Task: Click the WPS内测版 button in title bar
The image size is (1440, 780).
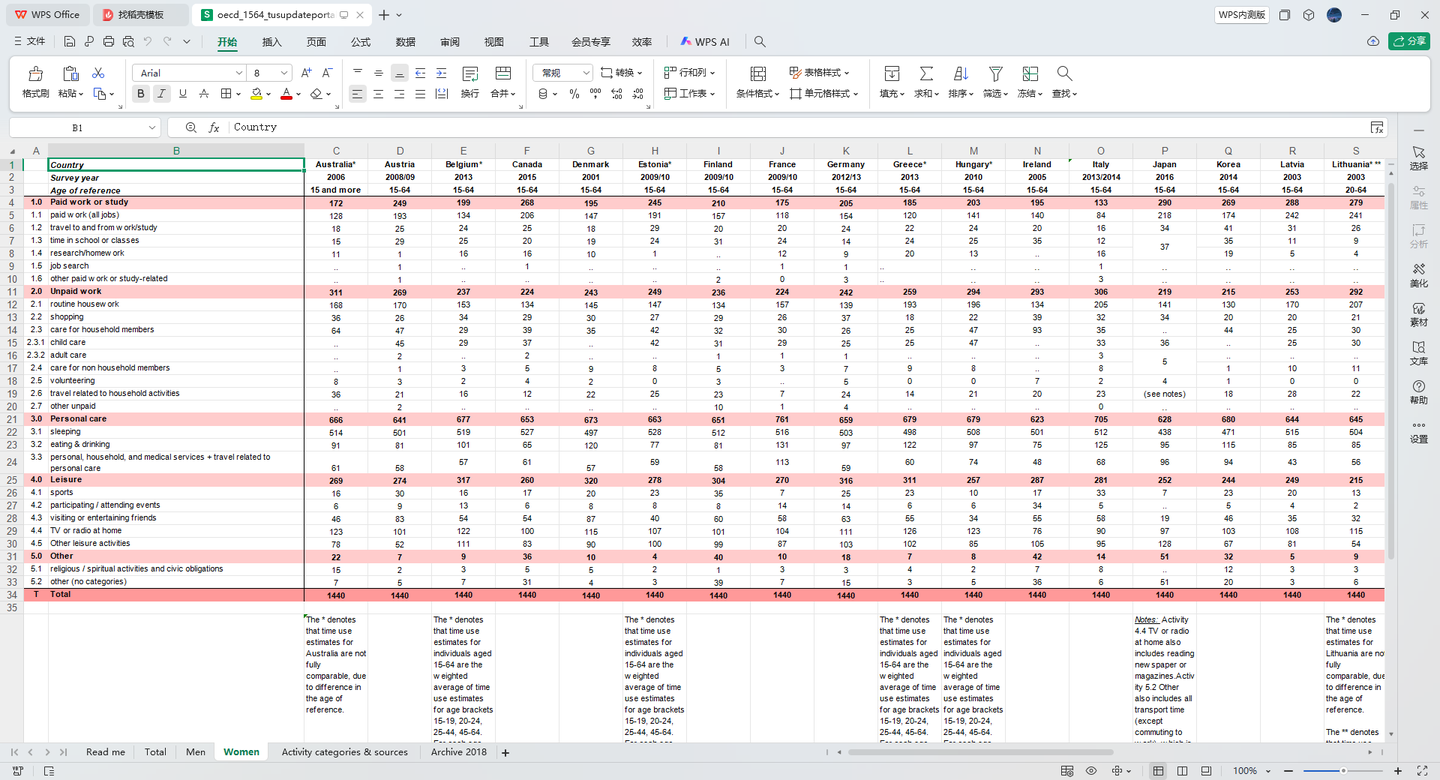Action: (x=1242, y=15)
